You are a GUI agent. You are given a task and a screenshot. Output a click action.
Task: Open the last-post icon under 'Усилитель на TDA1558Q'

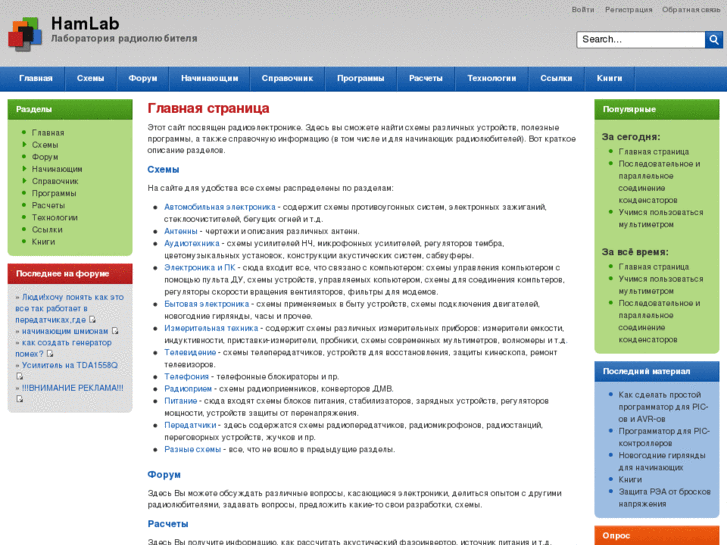click(19, 376)
